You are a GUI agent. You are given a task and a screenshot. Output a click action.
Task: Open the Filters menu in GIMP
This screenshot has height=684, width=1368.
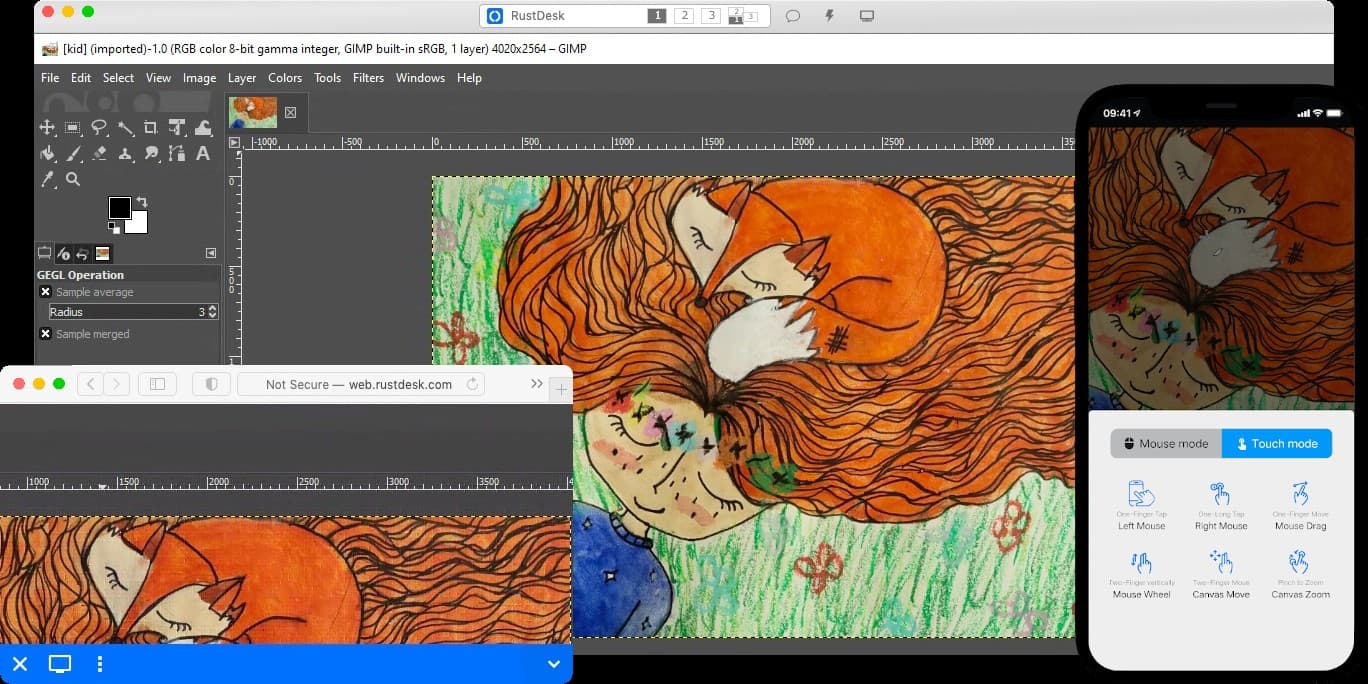368,77
